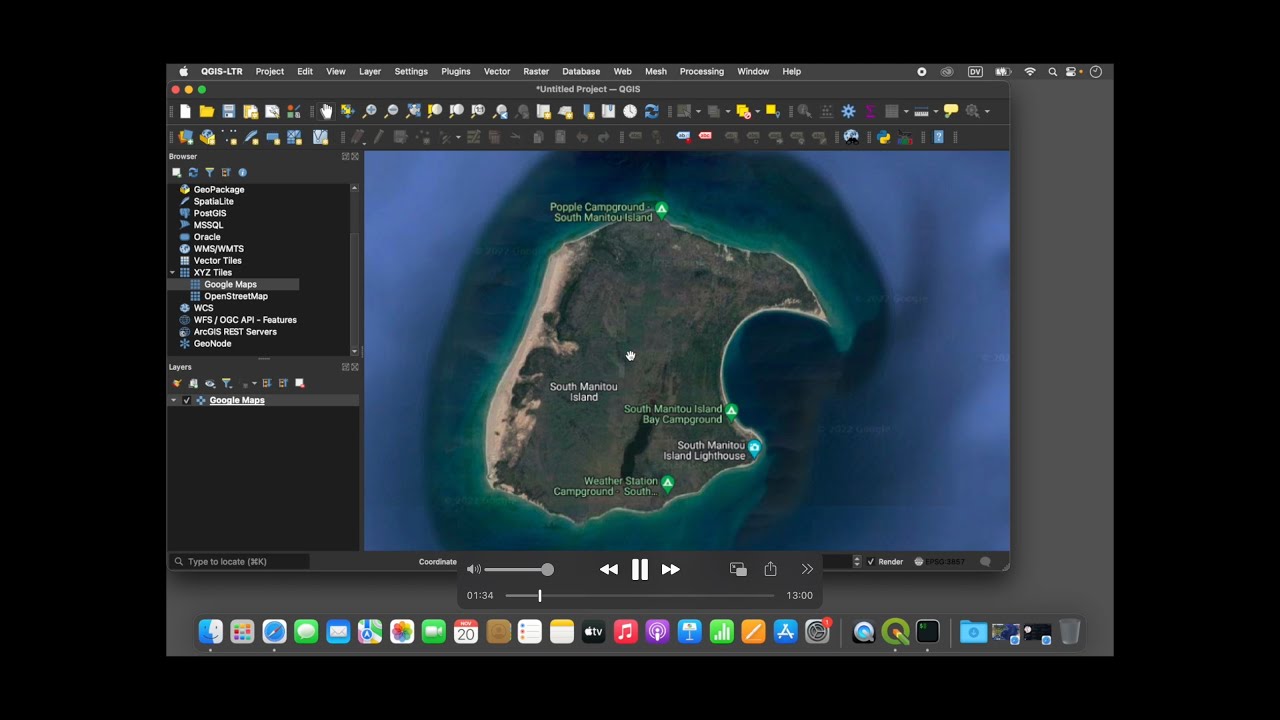Select OpenStreetMap in the Browser tree
Viewport: 1280px width, 720px height.
tap(236, 296)
